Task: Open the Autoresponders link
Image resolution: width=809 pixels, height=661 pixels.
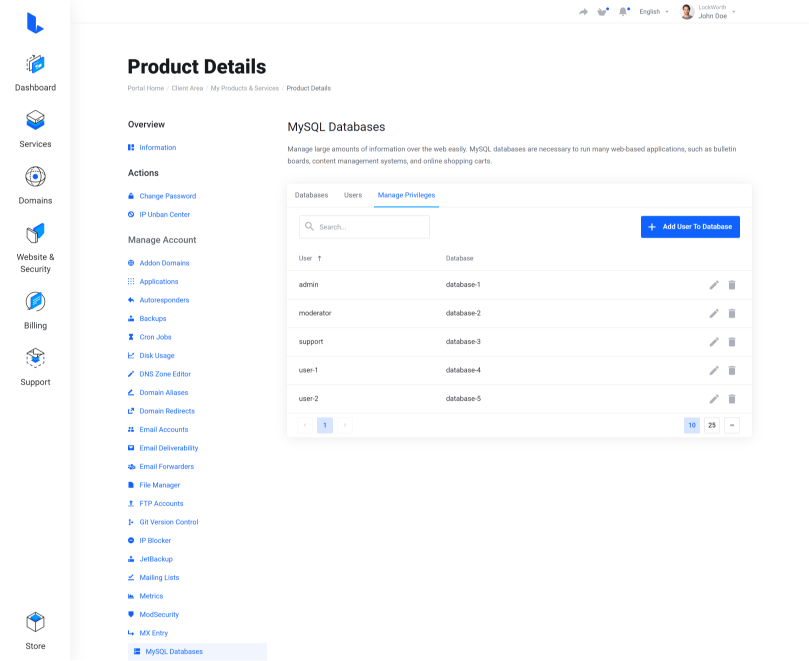Action: point(164,300)
